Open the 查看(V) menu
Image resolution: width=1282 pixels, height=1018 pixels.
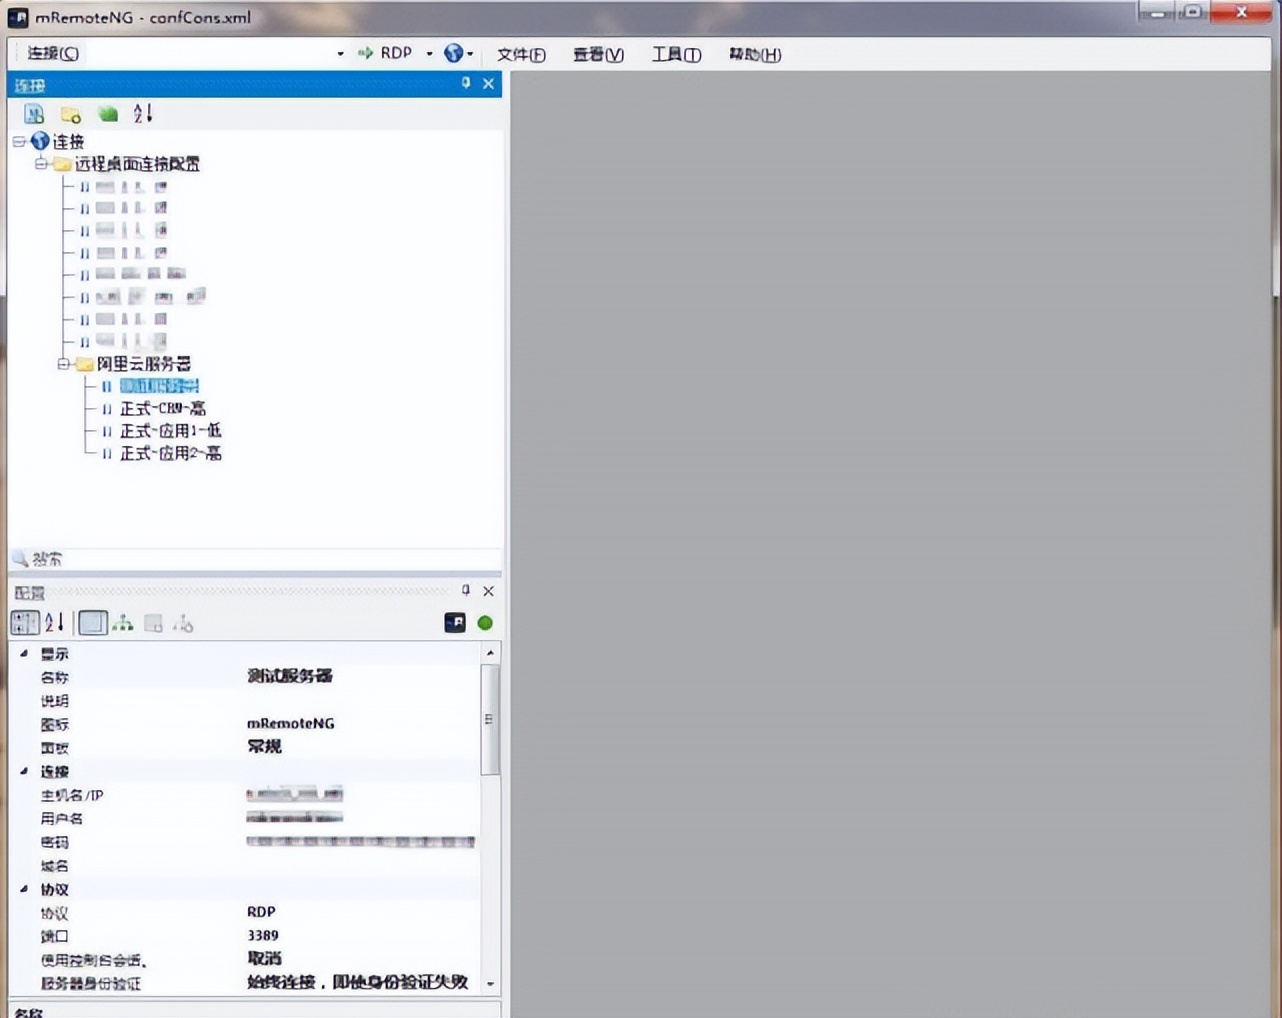597,54
